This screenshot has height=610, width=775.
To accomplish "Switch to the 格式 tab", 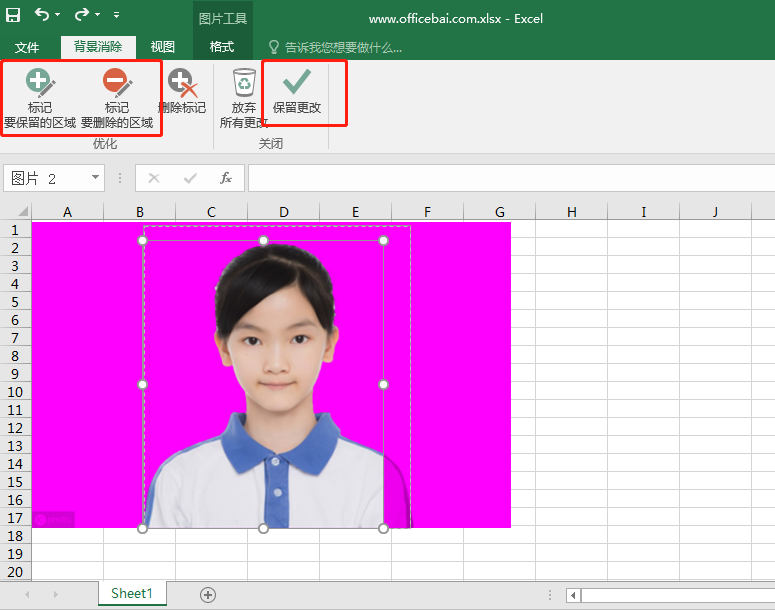I will [221, 47].
